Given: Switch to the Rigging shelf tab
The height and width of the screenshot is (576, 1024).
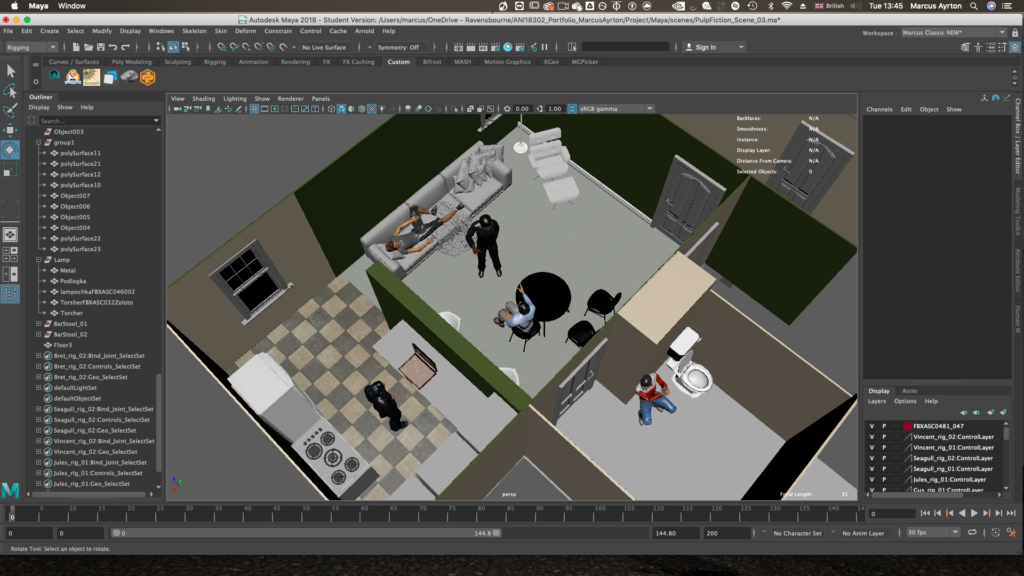Looking at the screenshot, I should (215, 62).
